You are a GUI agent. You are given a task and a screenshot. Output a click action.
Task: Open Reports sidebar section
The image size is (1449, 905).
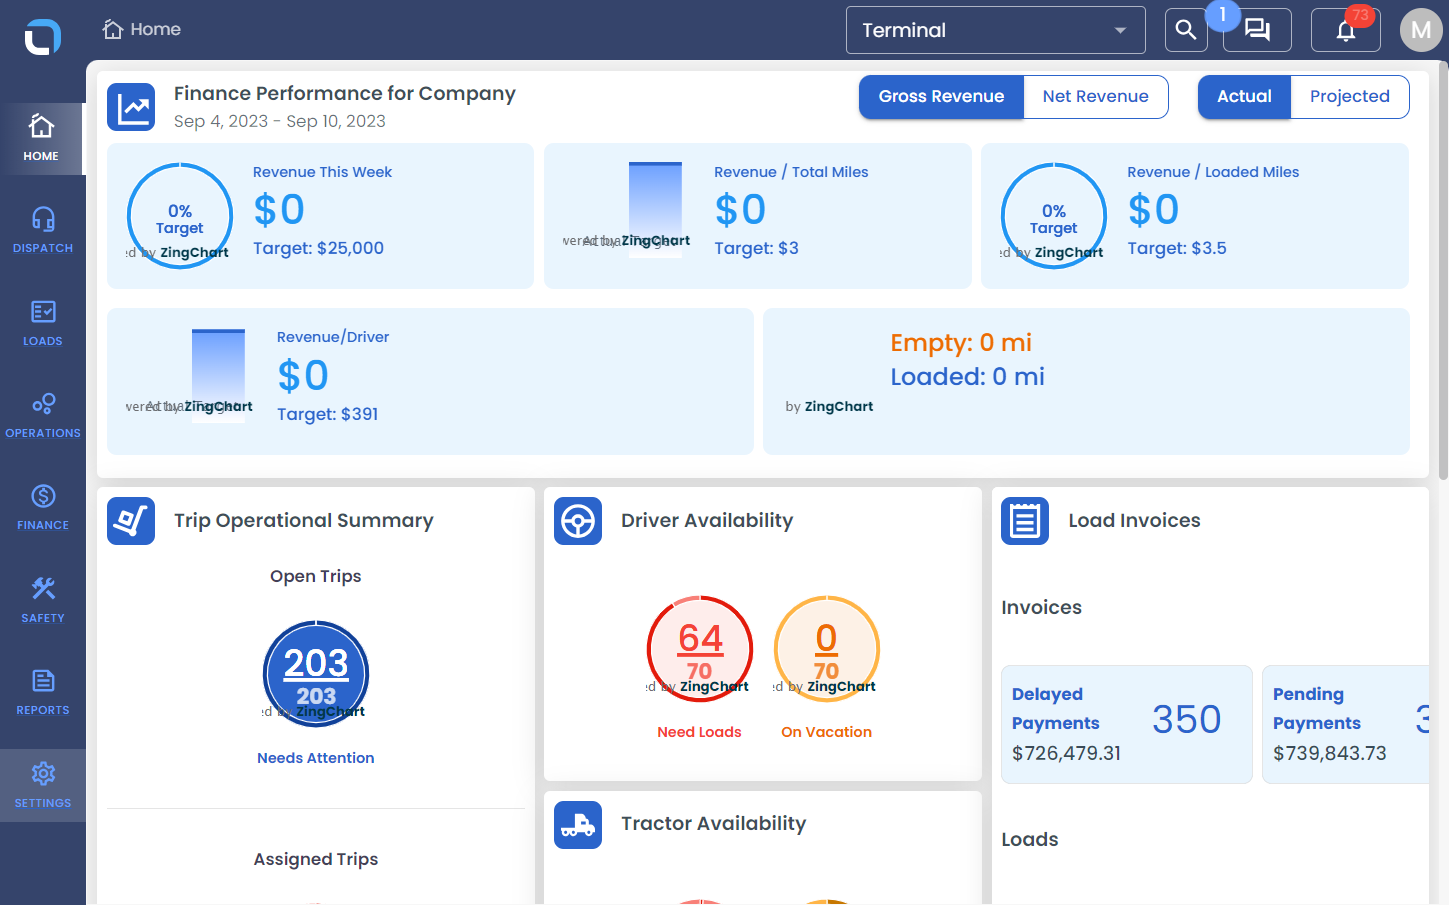click(42, 692)
